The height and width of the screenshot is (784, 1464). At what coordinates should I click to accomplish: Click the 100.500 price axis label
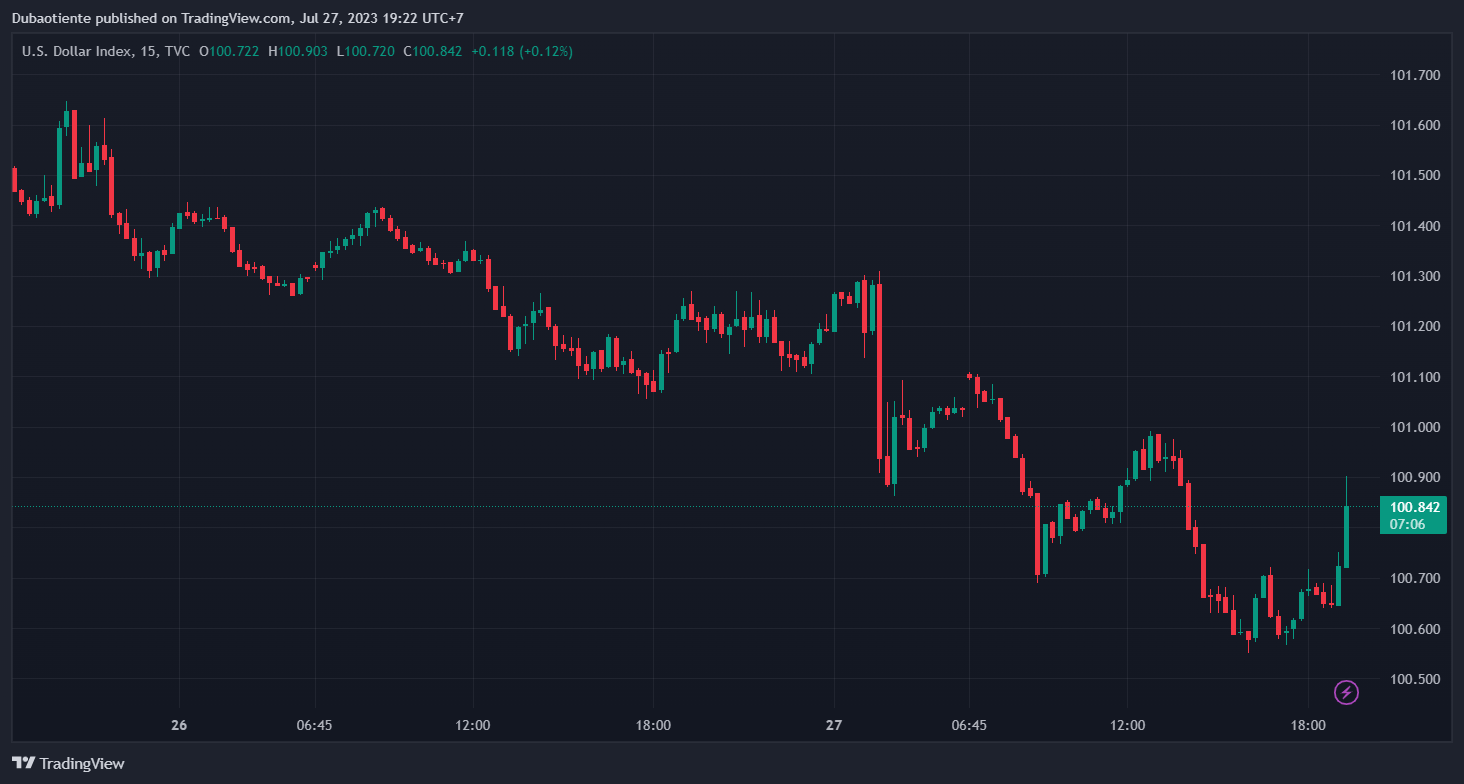pyautogui.click(x=1415, y=679)
